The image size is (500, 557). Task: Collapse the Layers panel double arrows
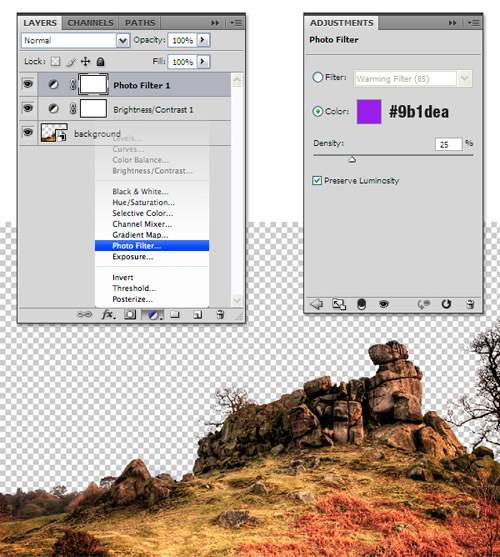pos(215,23)
